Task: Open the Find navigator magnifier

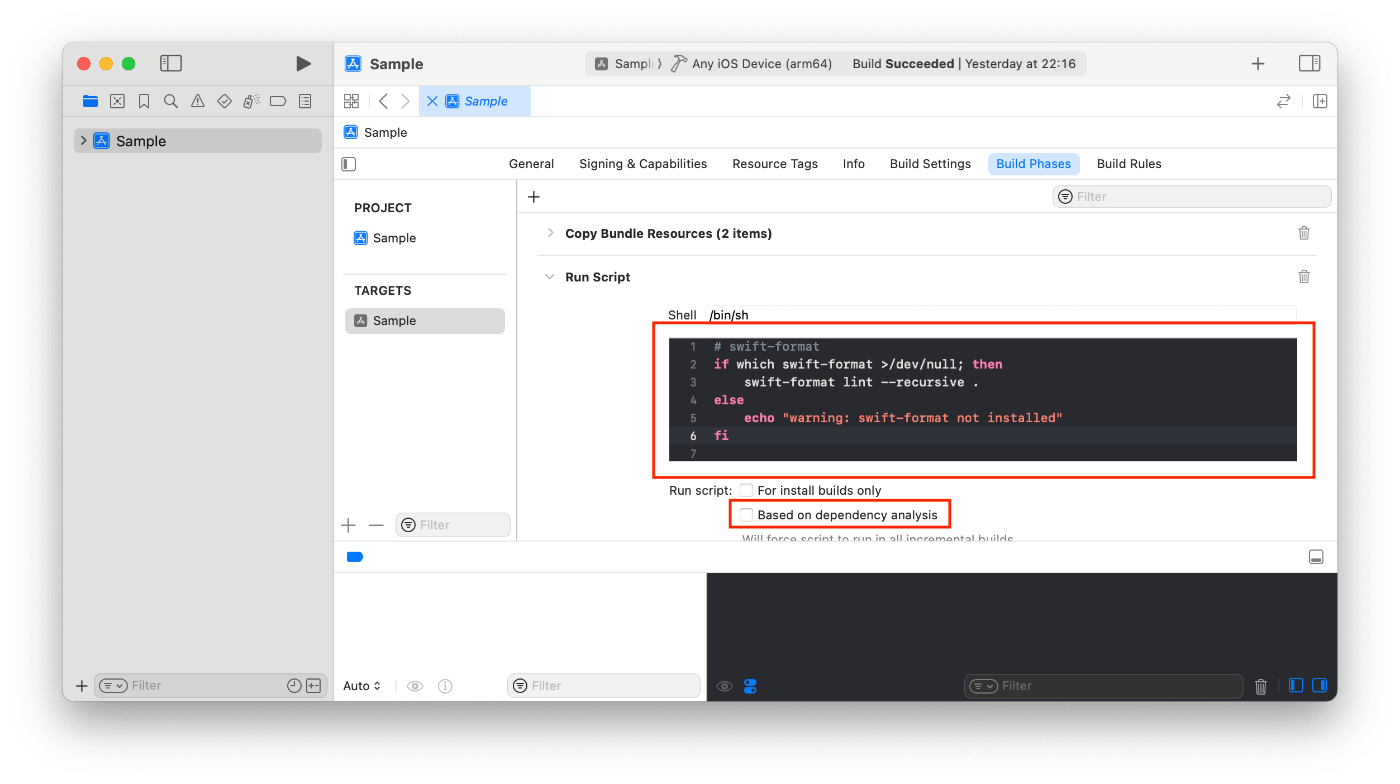Action: pos(171,101)
